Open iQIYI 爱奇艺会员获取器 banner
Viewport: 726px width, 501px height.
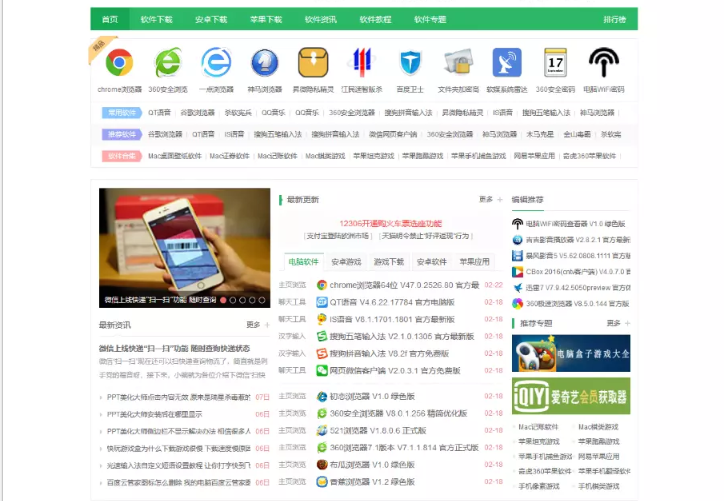pos(571,396)
